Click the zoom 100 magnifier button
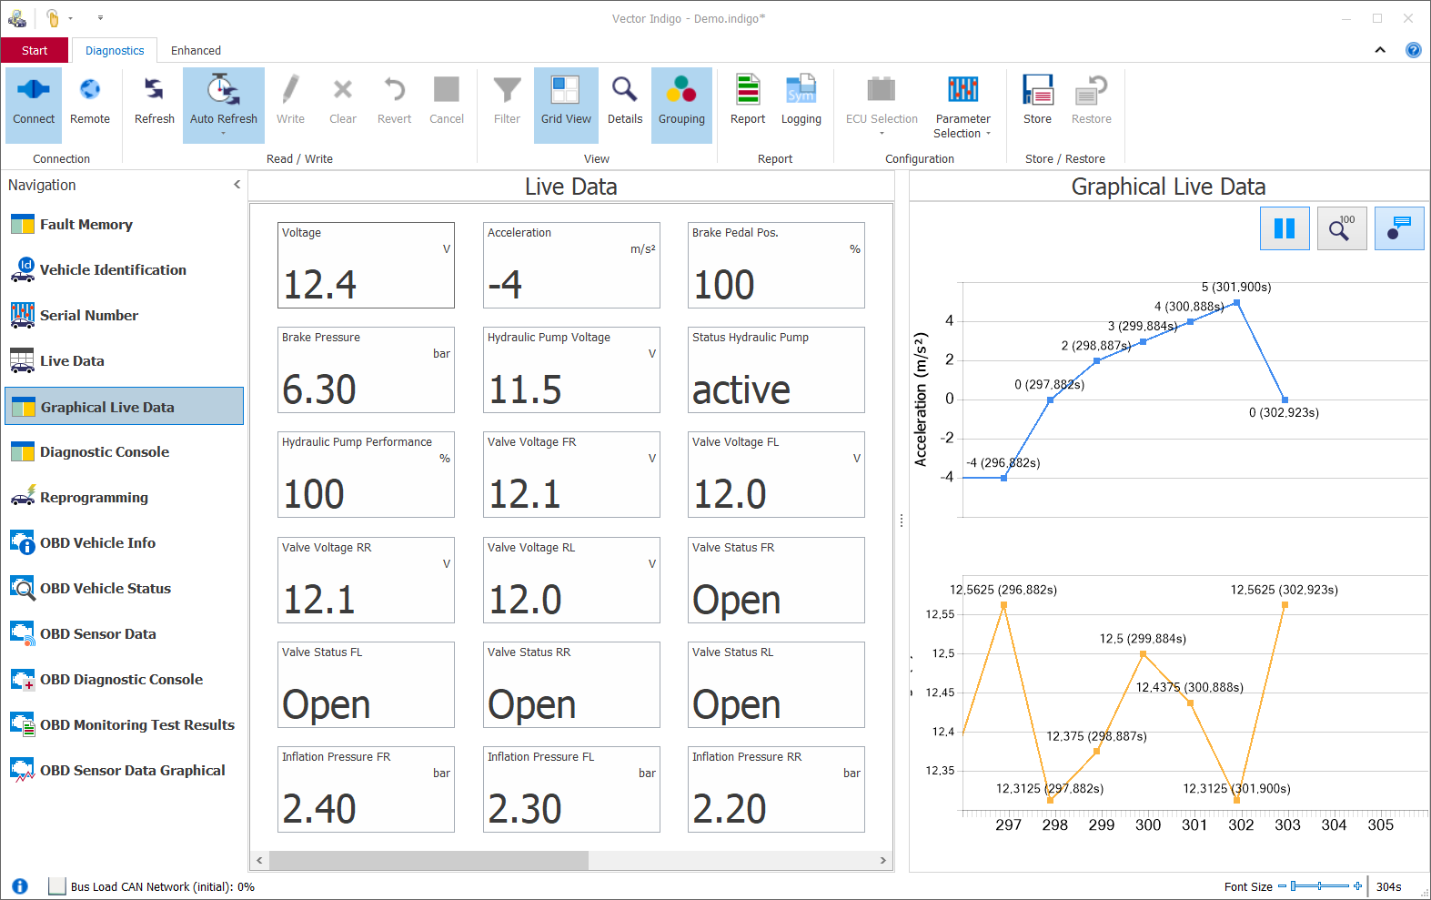The width and height of the screenshot is (1431, 900). point(1342,229)
